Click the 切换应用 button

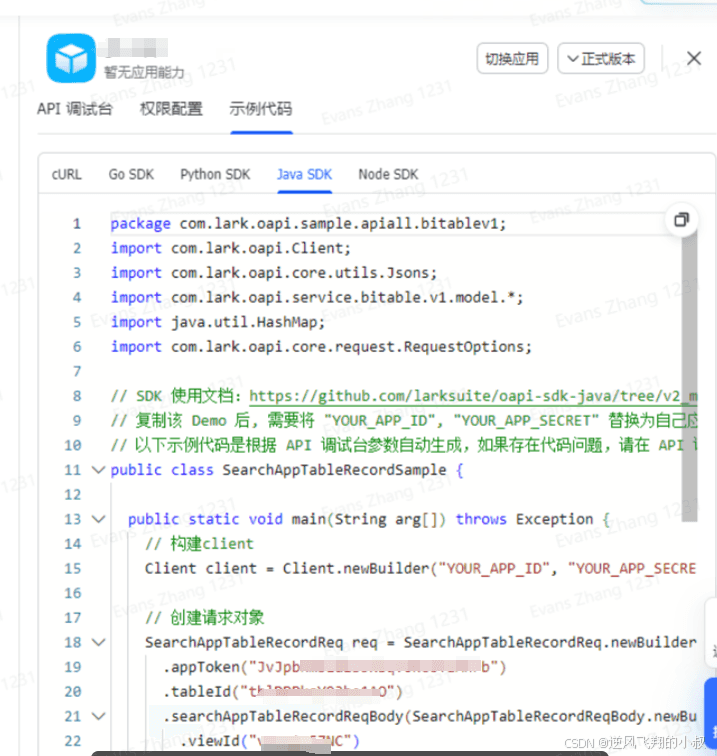pyautogui.click(x=512, y=58)
